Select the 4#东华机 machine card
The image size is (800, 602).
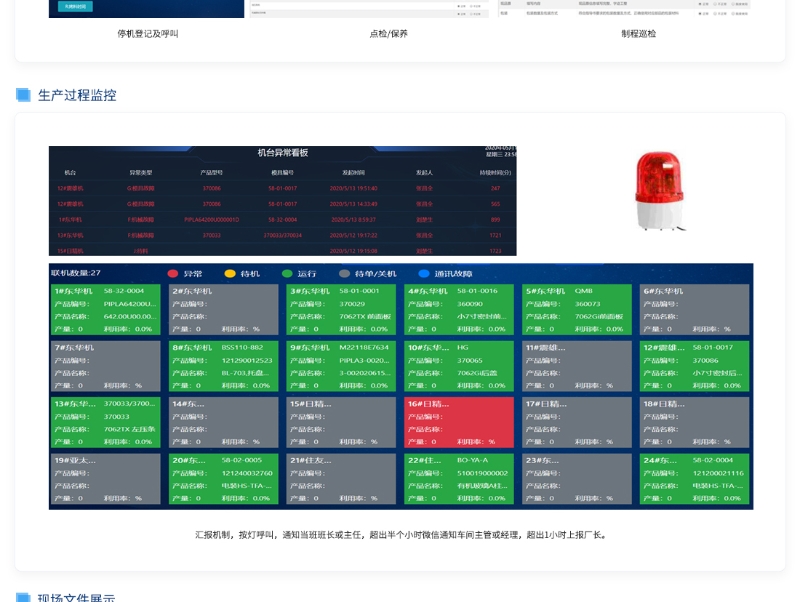tap(459, 310)
